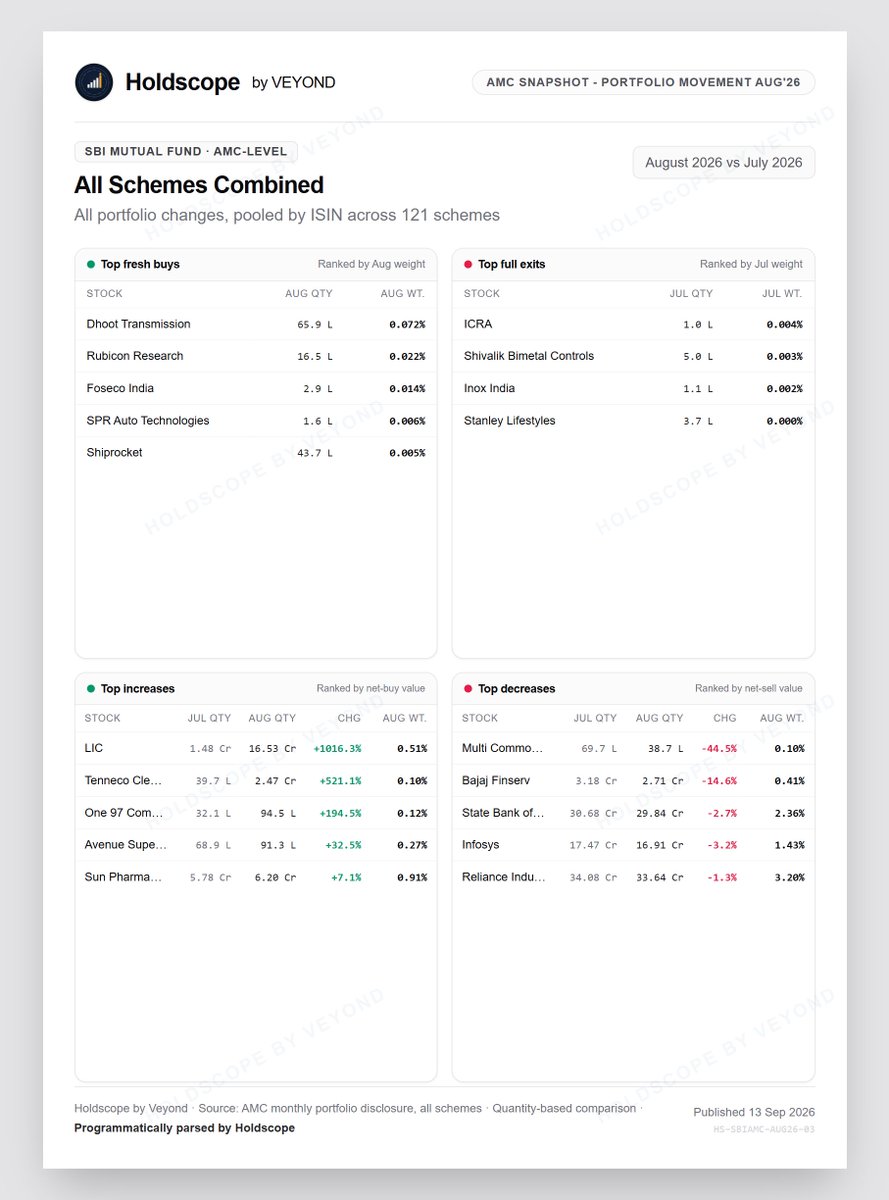Click the August 2026 vs July 2026 pill

[x=724, y=162]
